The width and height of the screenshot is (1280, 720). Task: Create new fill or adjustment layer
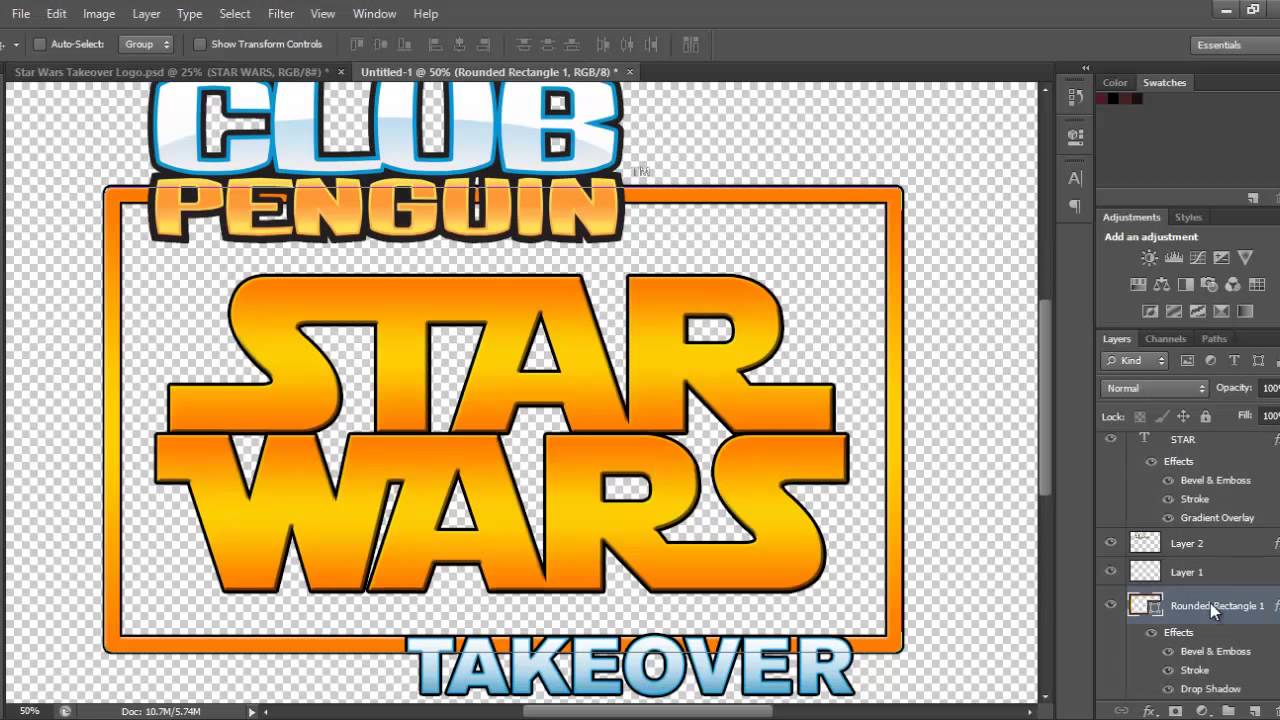(x=1202, y=711)
